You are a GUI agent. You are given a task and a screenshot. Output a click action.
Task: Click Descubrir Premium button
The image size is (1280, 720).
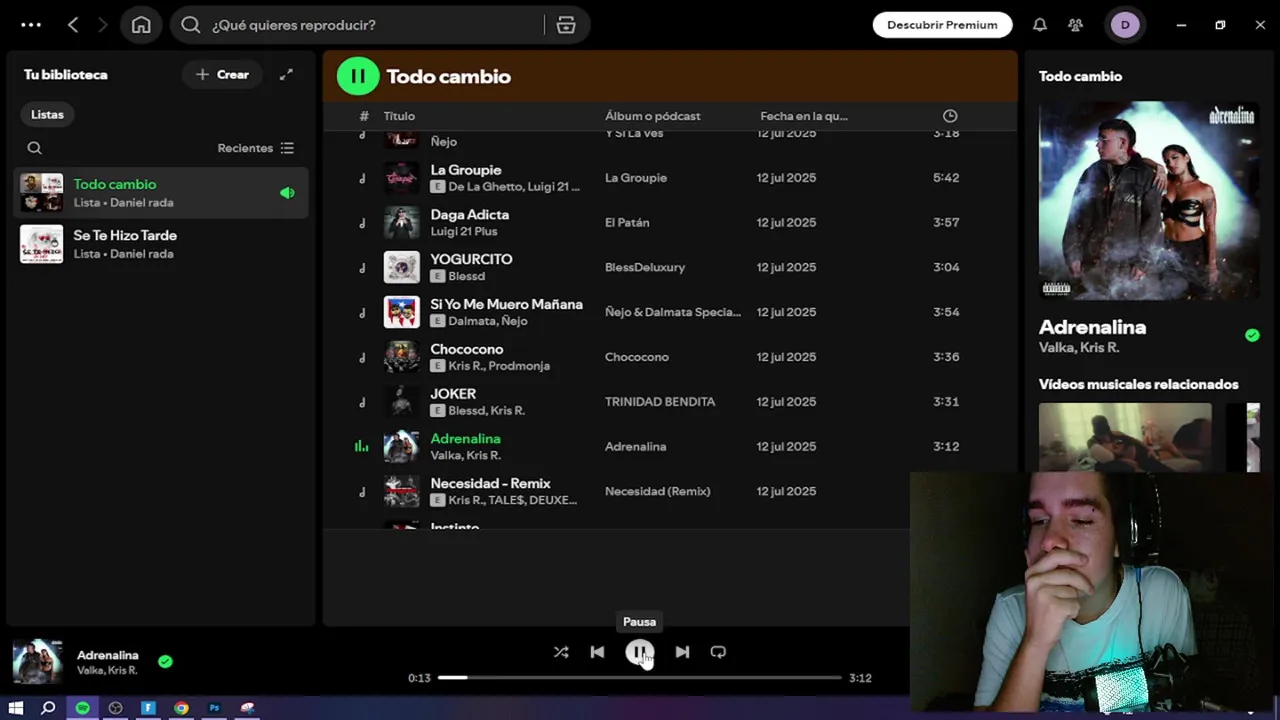click(942, 25)
